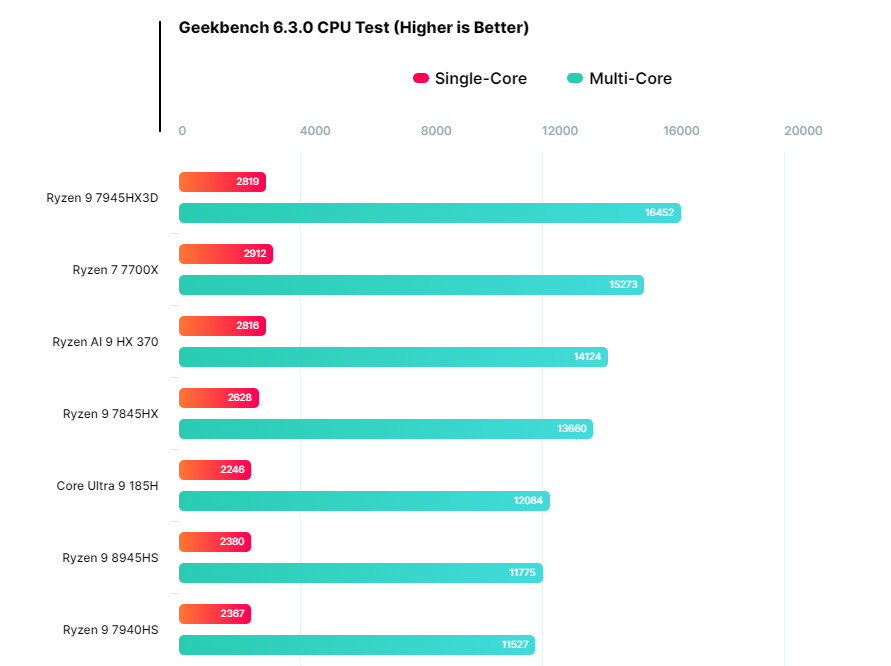Click the Geekbench 6.3.0 CPU Test chart title
This screenshot has height=666, width=891.
pyautogui.click(x=354, y=28)
